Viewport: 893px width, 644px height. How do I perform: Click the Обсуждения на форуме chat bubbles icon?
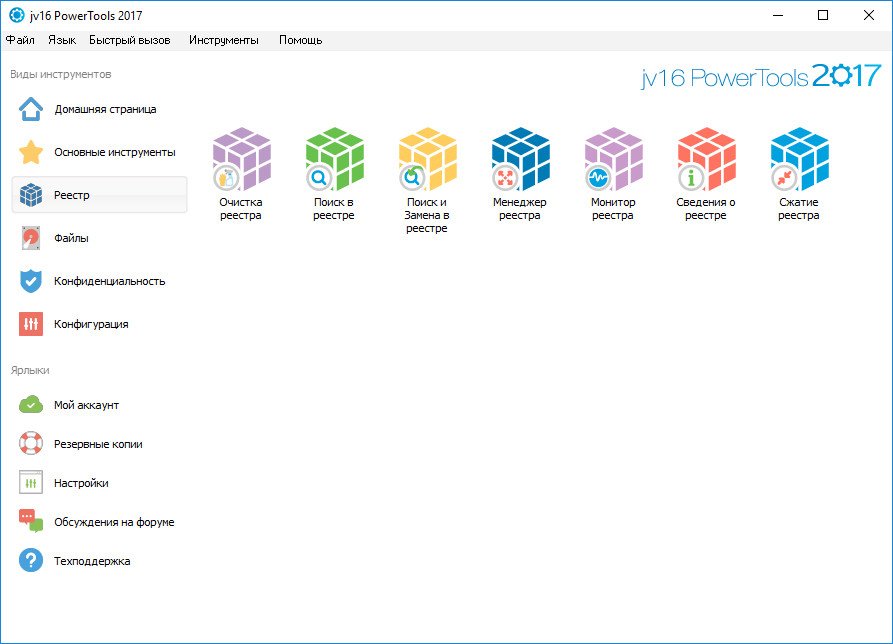tap(31, 521)
